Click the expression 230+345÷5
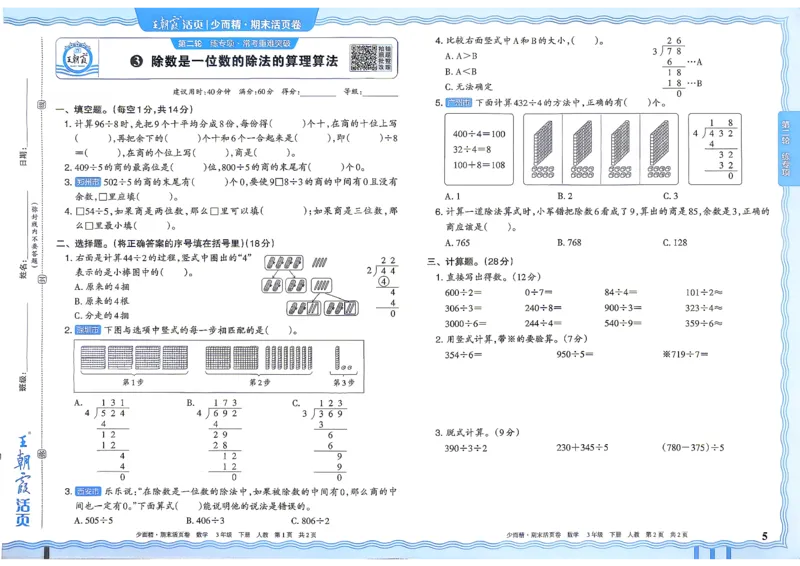Image resolution: width=800 pixels, height=566 pixels. [582, 448]
